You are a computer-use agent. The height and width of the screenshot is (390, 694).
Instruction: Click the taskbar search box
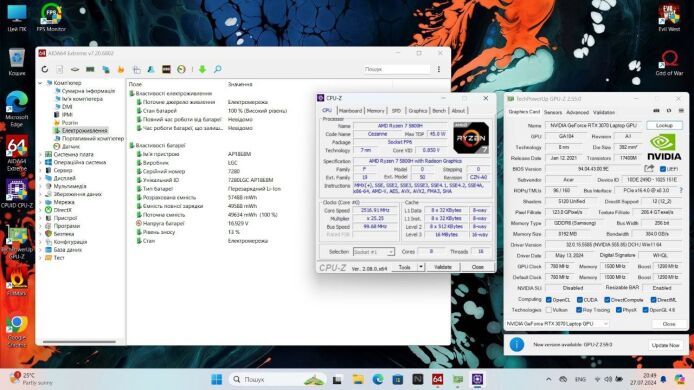pos(278,379)
